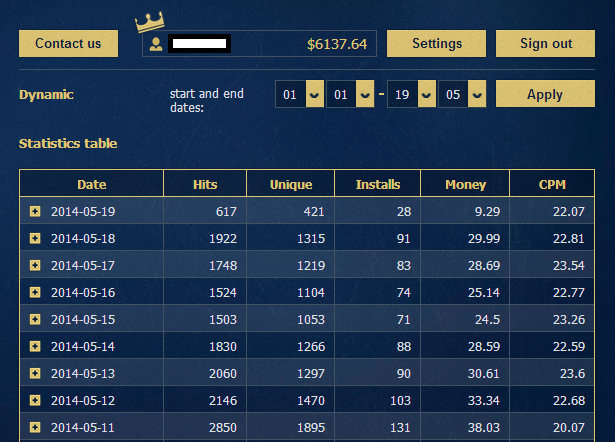Open the Settings page
The width and height of the screenshot is (615, 442).
coord(436,44)
